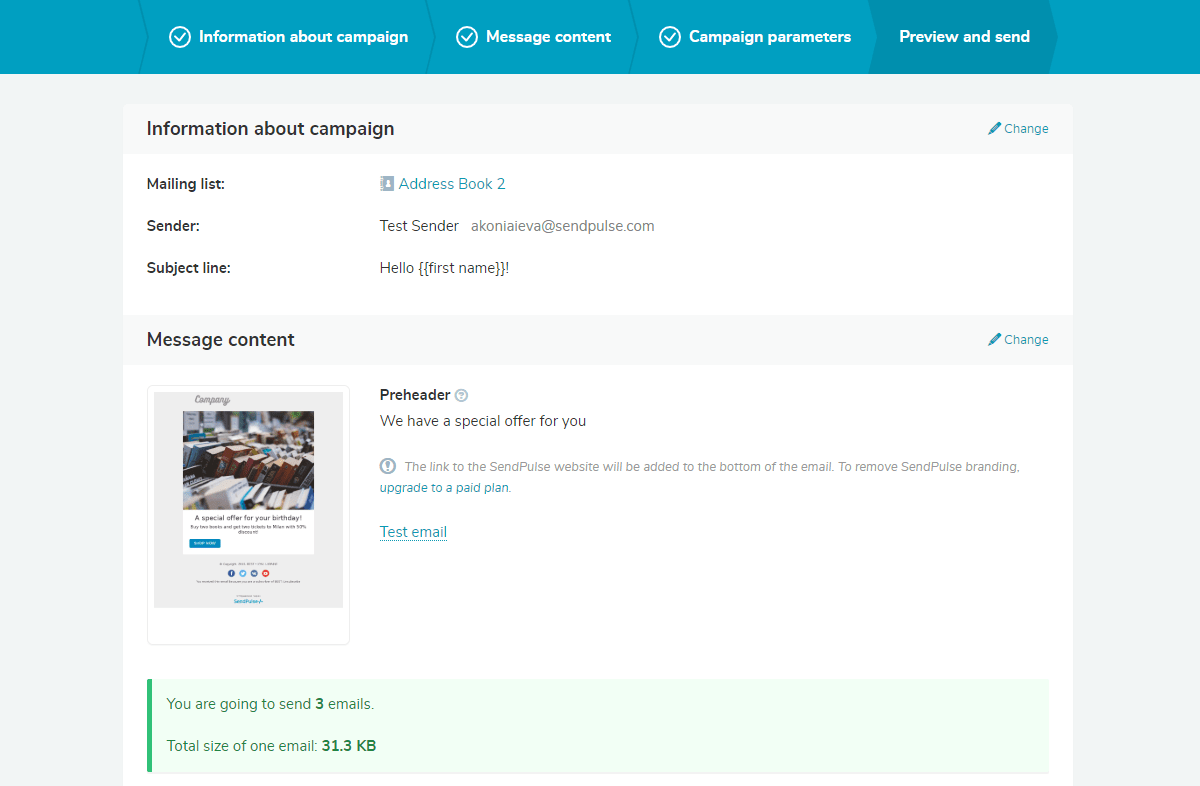
Task: Open the Campaign parameters step
Action: [x=755, y=37]
